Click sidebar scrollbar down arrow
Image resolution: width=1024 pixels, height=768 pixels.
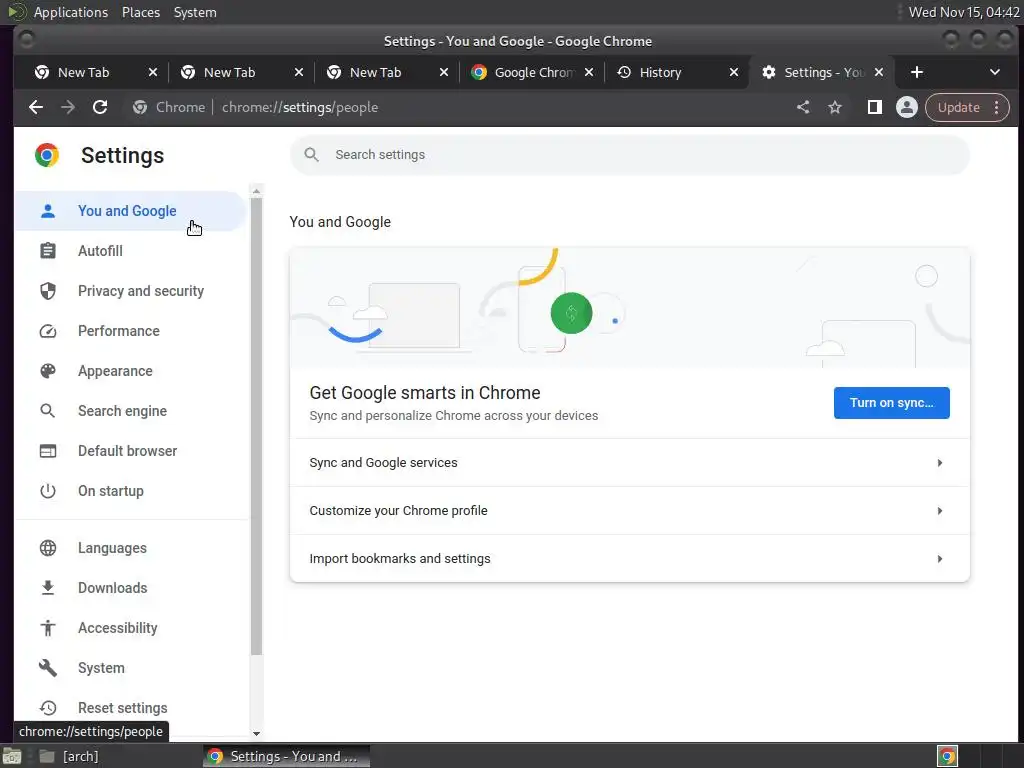coord(256,733)
